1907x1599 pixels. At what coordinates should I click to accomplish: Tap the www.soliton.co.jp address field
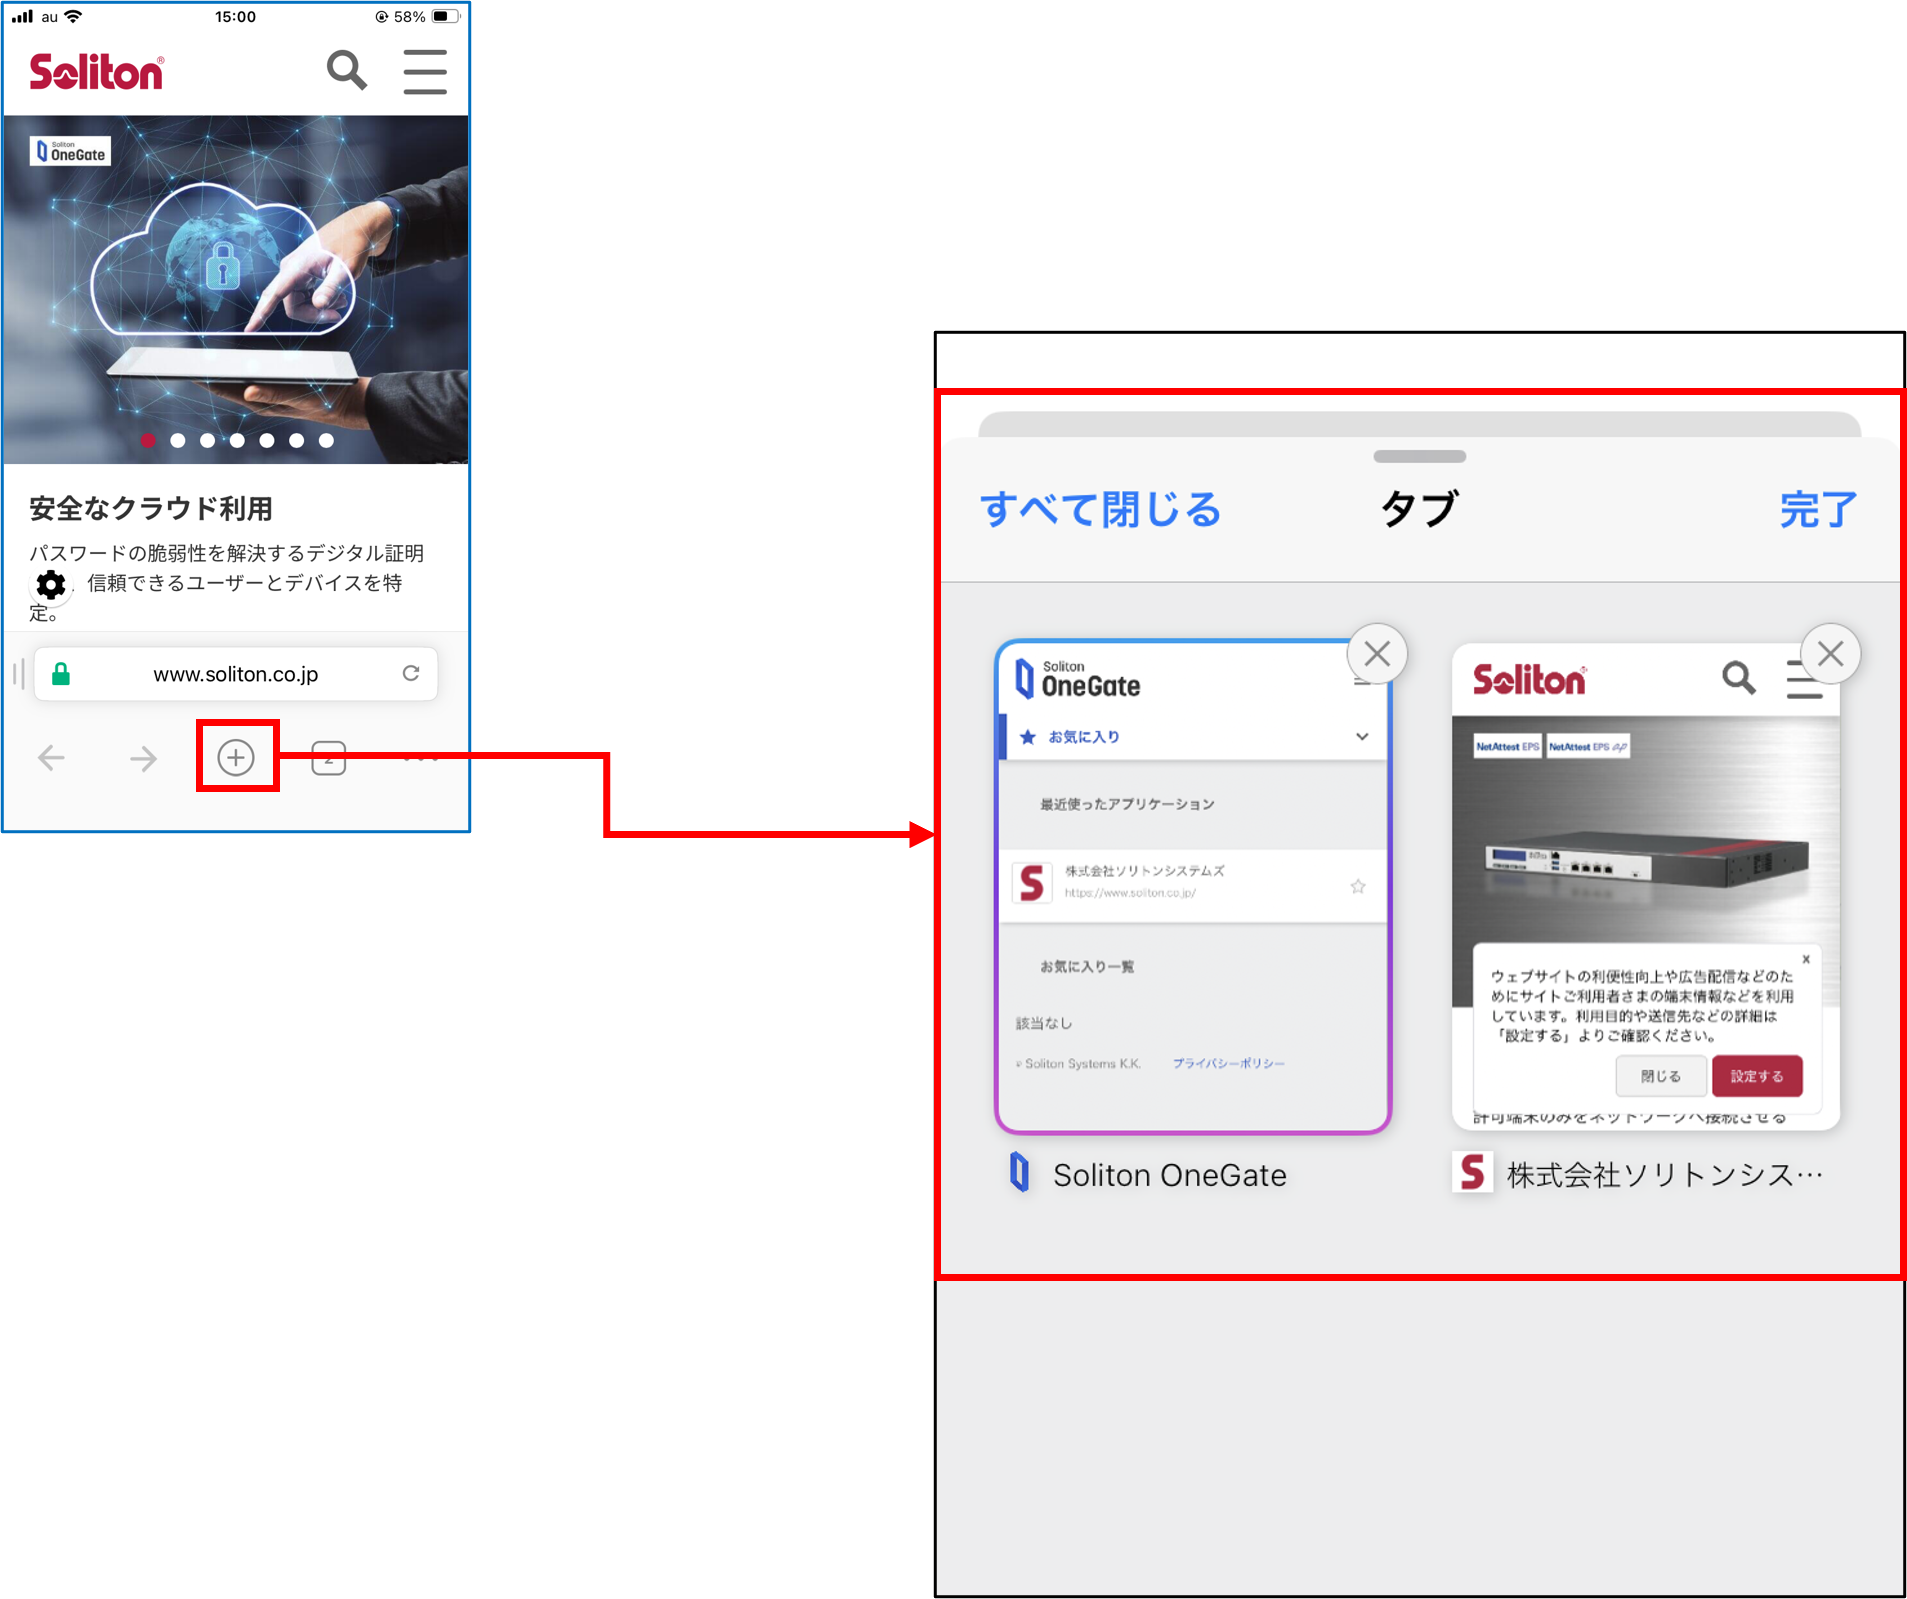click(236, 674)
